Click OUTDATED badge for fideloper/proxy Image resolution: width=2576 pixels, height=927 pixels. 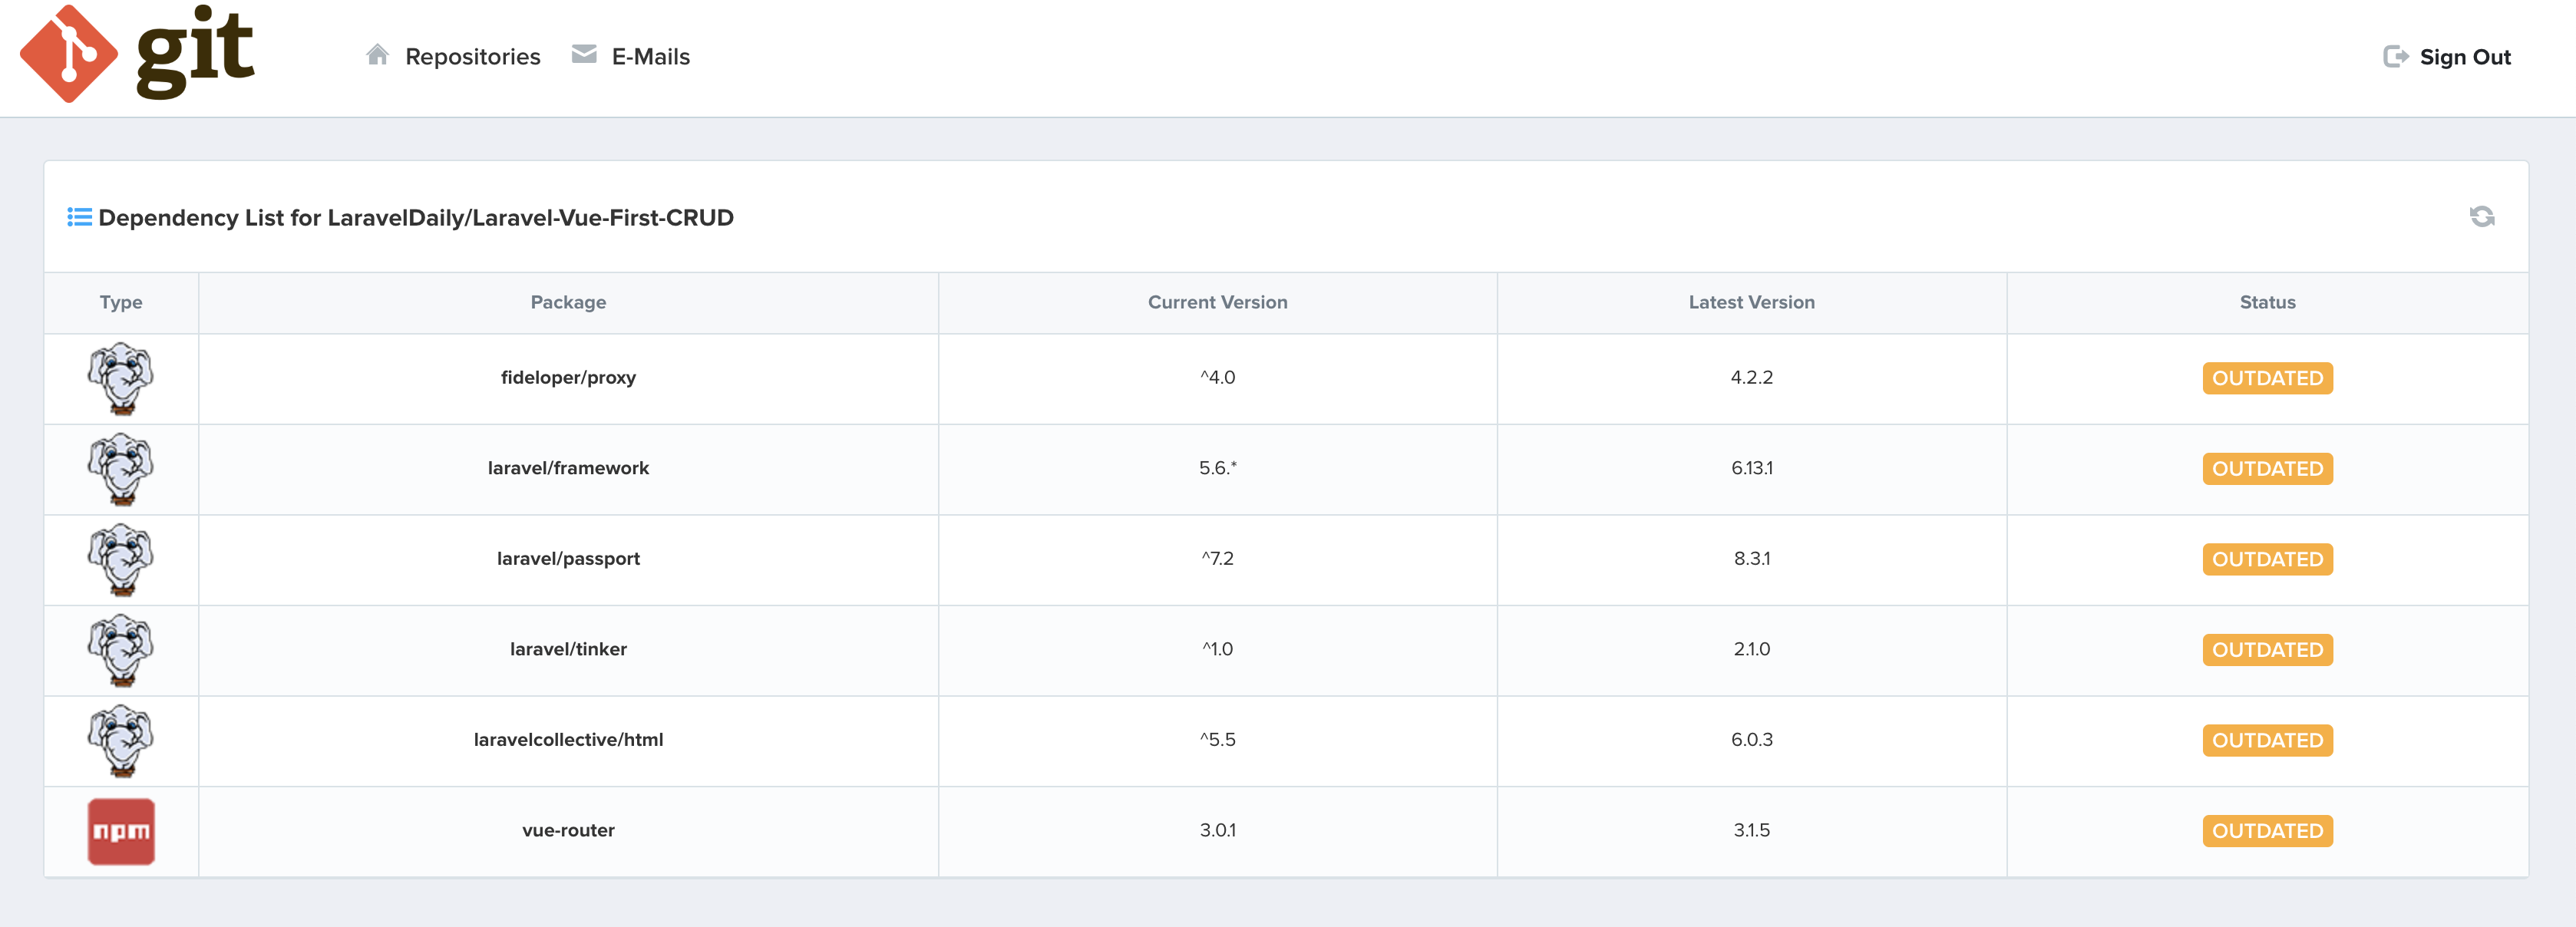click(x=2266, y=378)
